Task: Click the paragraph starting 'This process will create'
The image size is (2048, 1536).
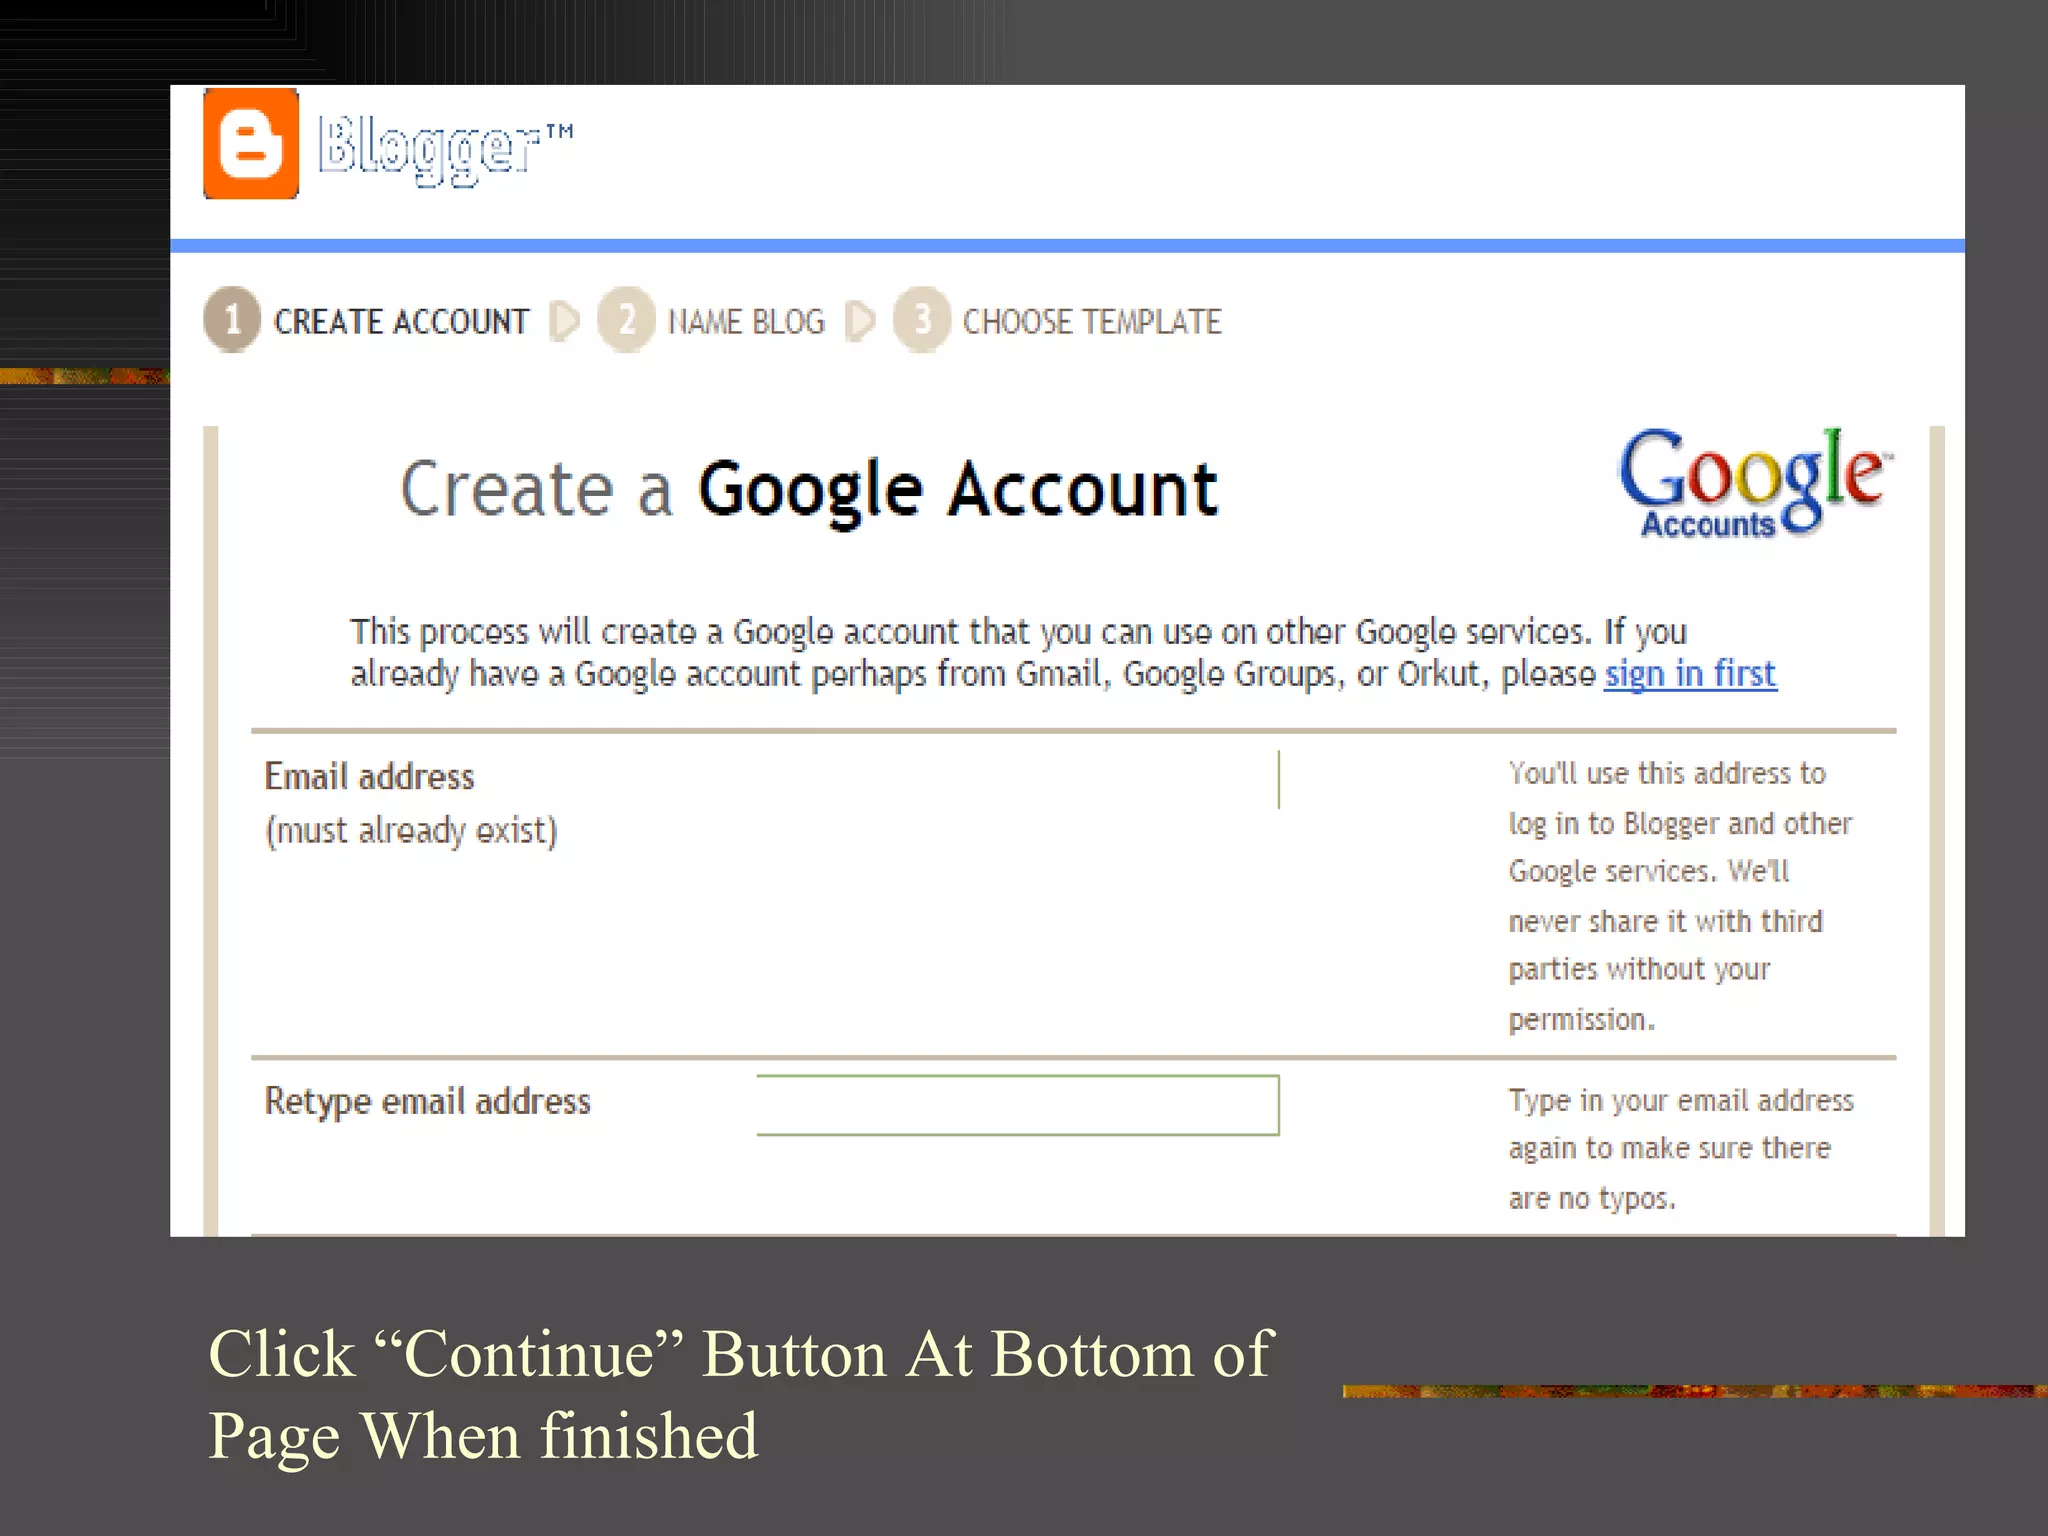Action: pyautogui.click(x=1063, y=653)
